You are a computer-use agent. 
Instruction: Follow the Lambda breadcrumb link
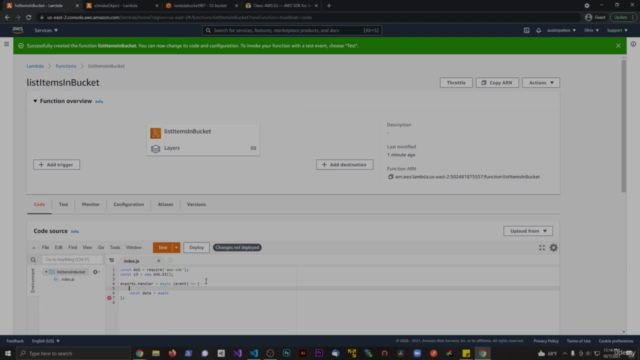point(35,66)
